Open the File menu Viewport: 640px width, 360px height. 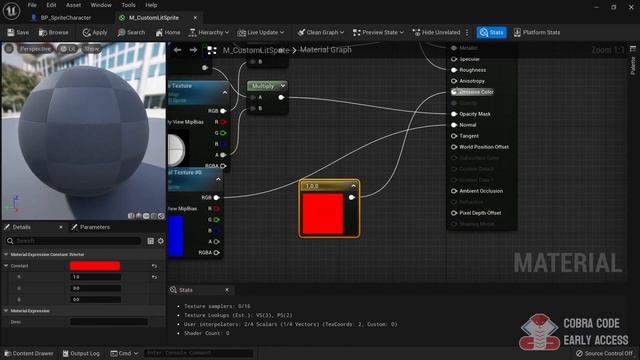click(32, 5)
